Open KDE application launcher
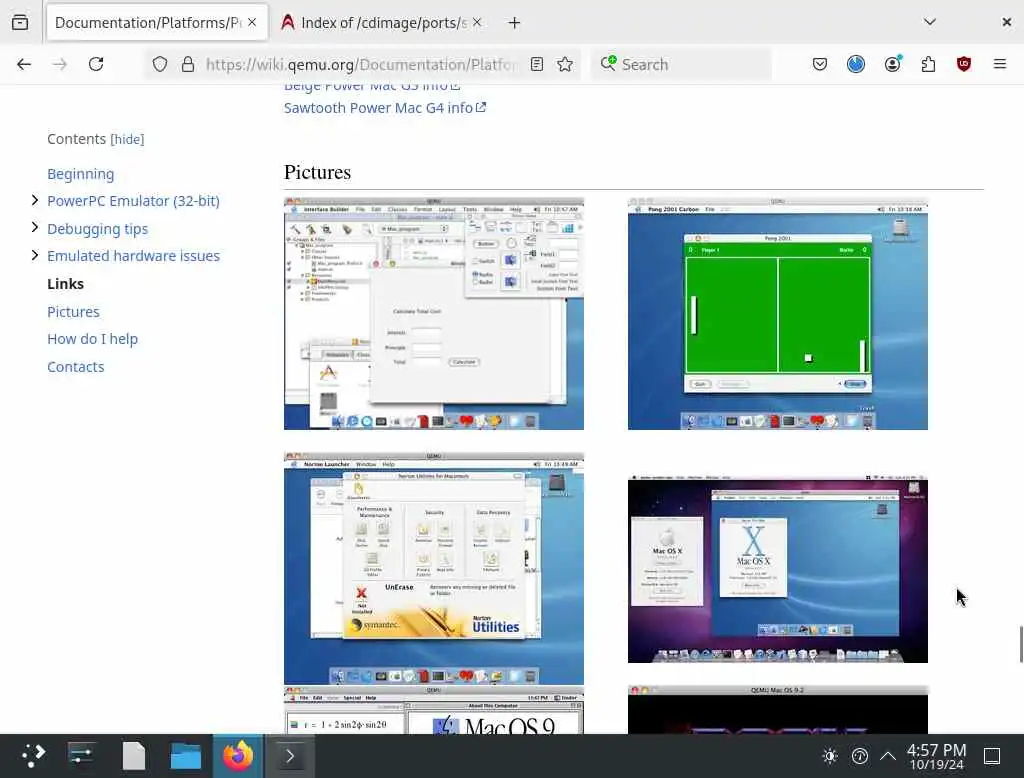The width and height of the screenshot is (1024, 778). click(31, 756)
